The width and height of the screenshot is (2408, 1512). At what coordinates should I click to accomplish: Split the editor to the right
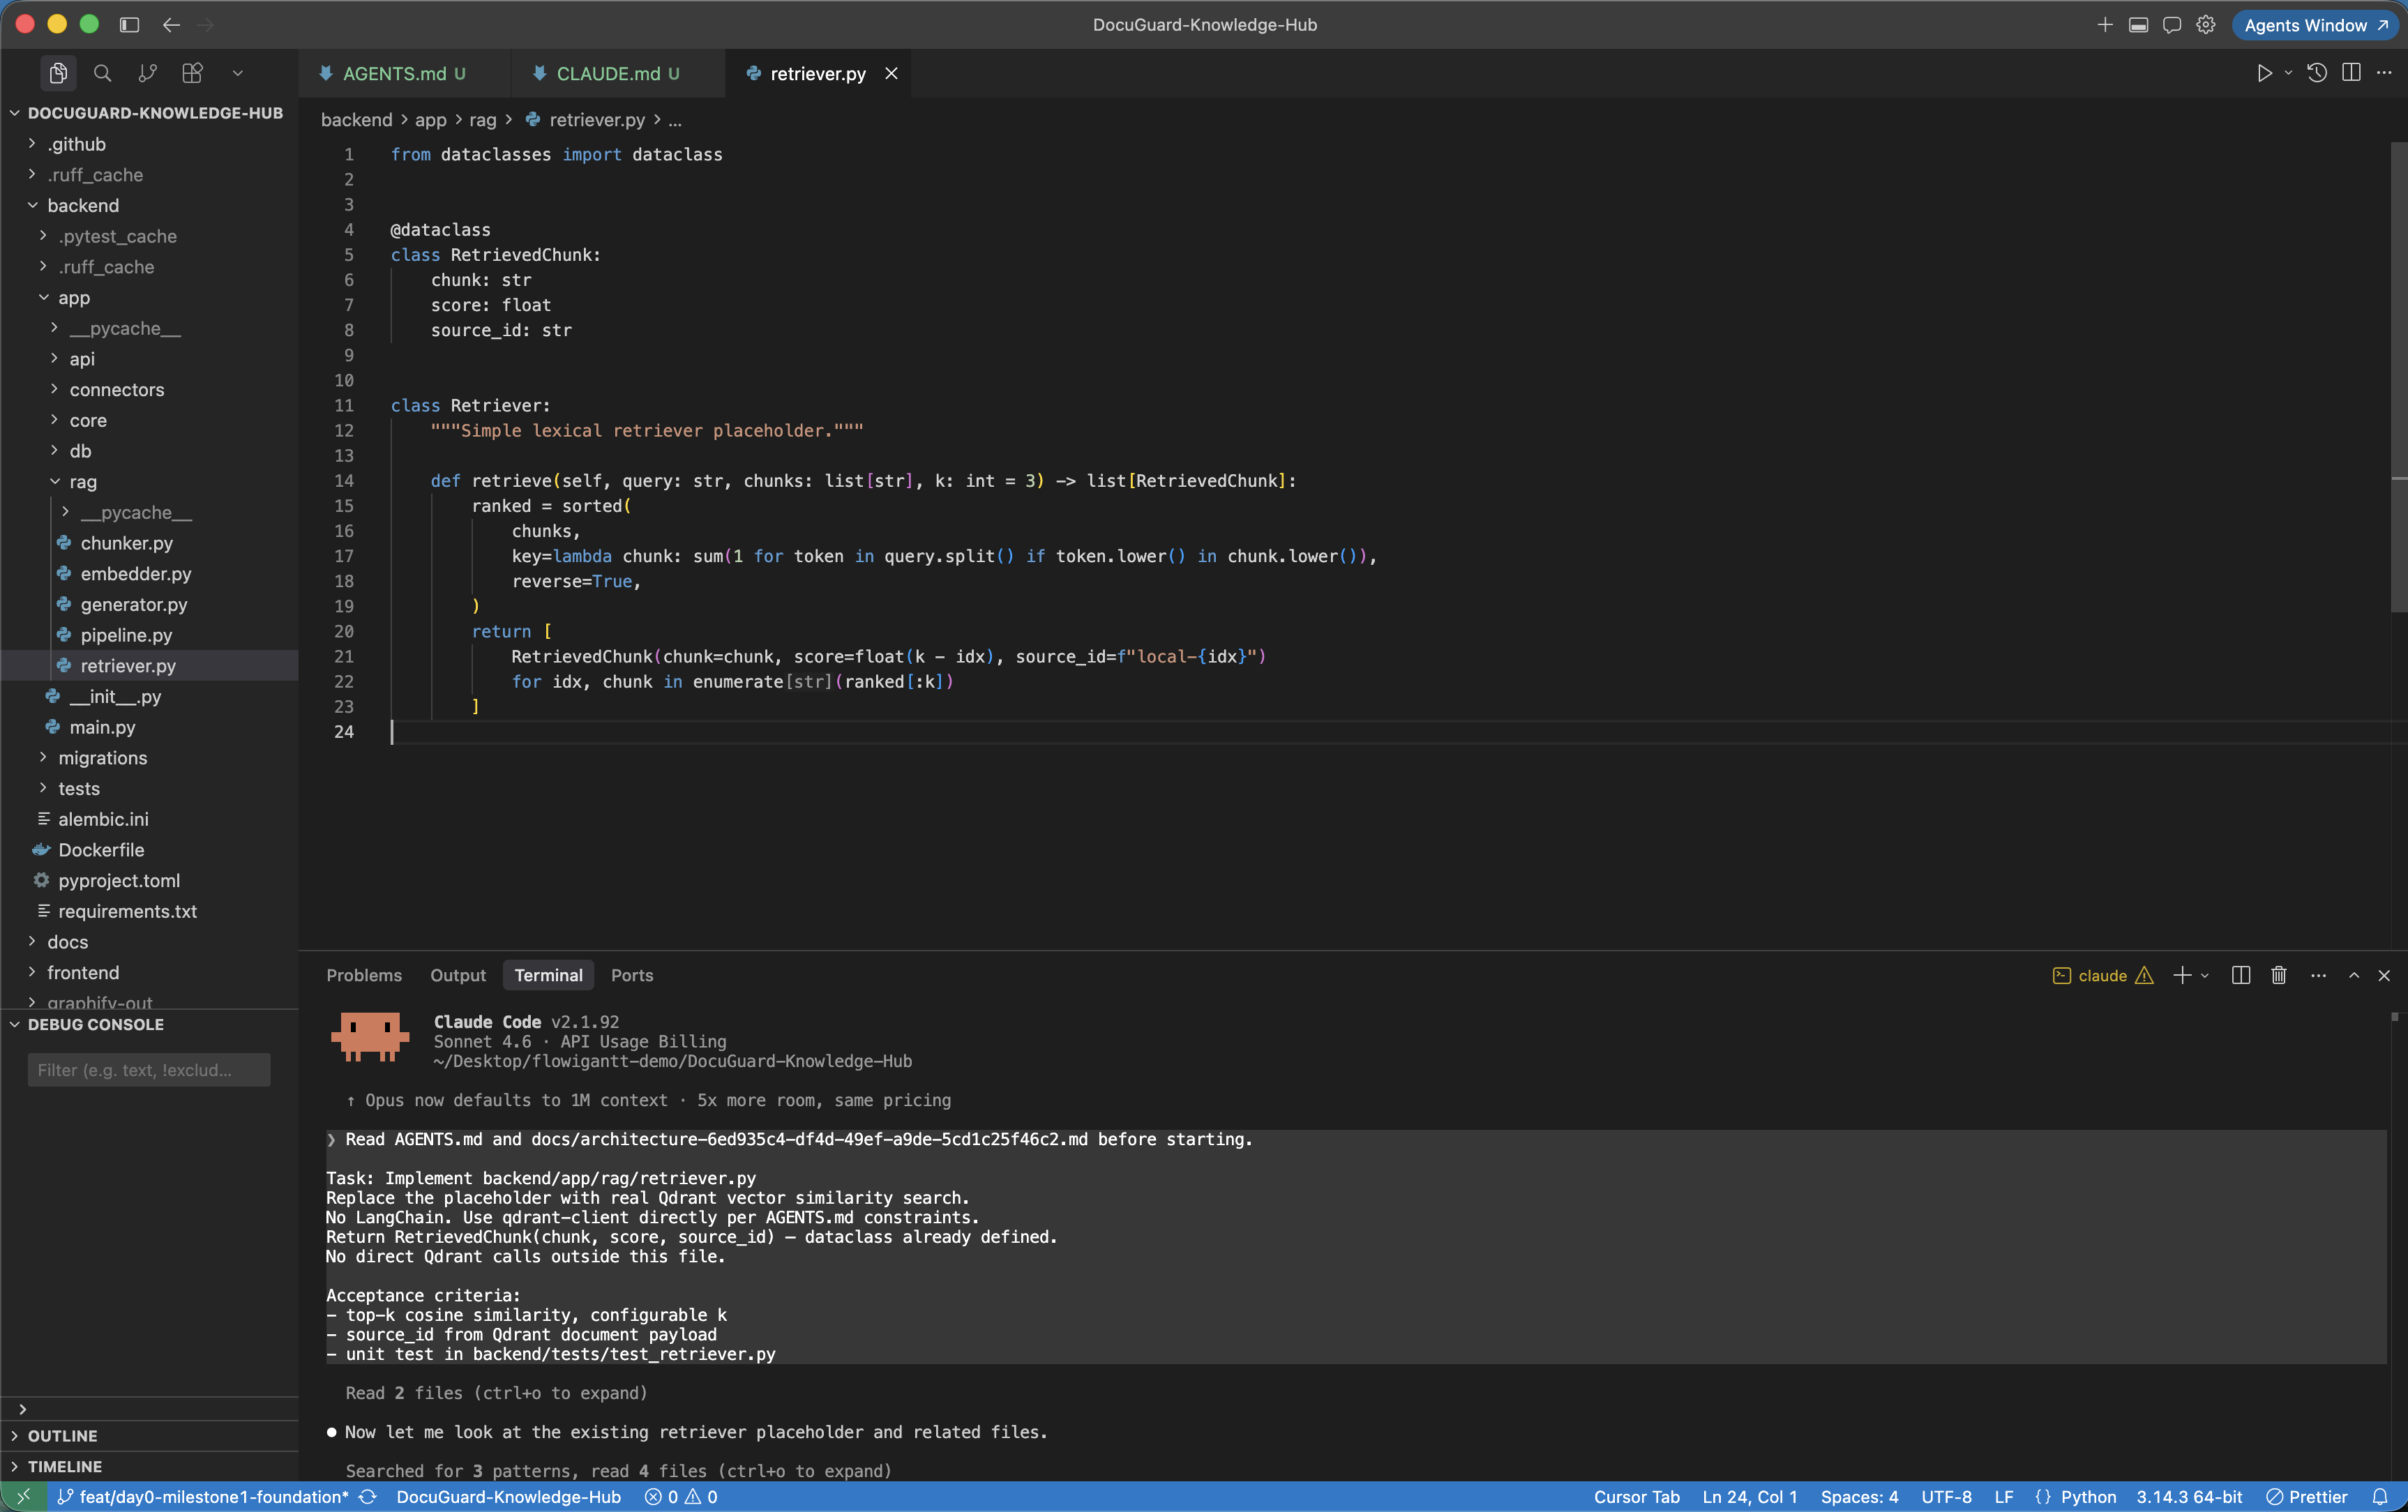click(x=2351, y=73)
